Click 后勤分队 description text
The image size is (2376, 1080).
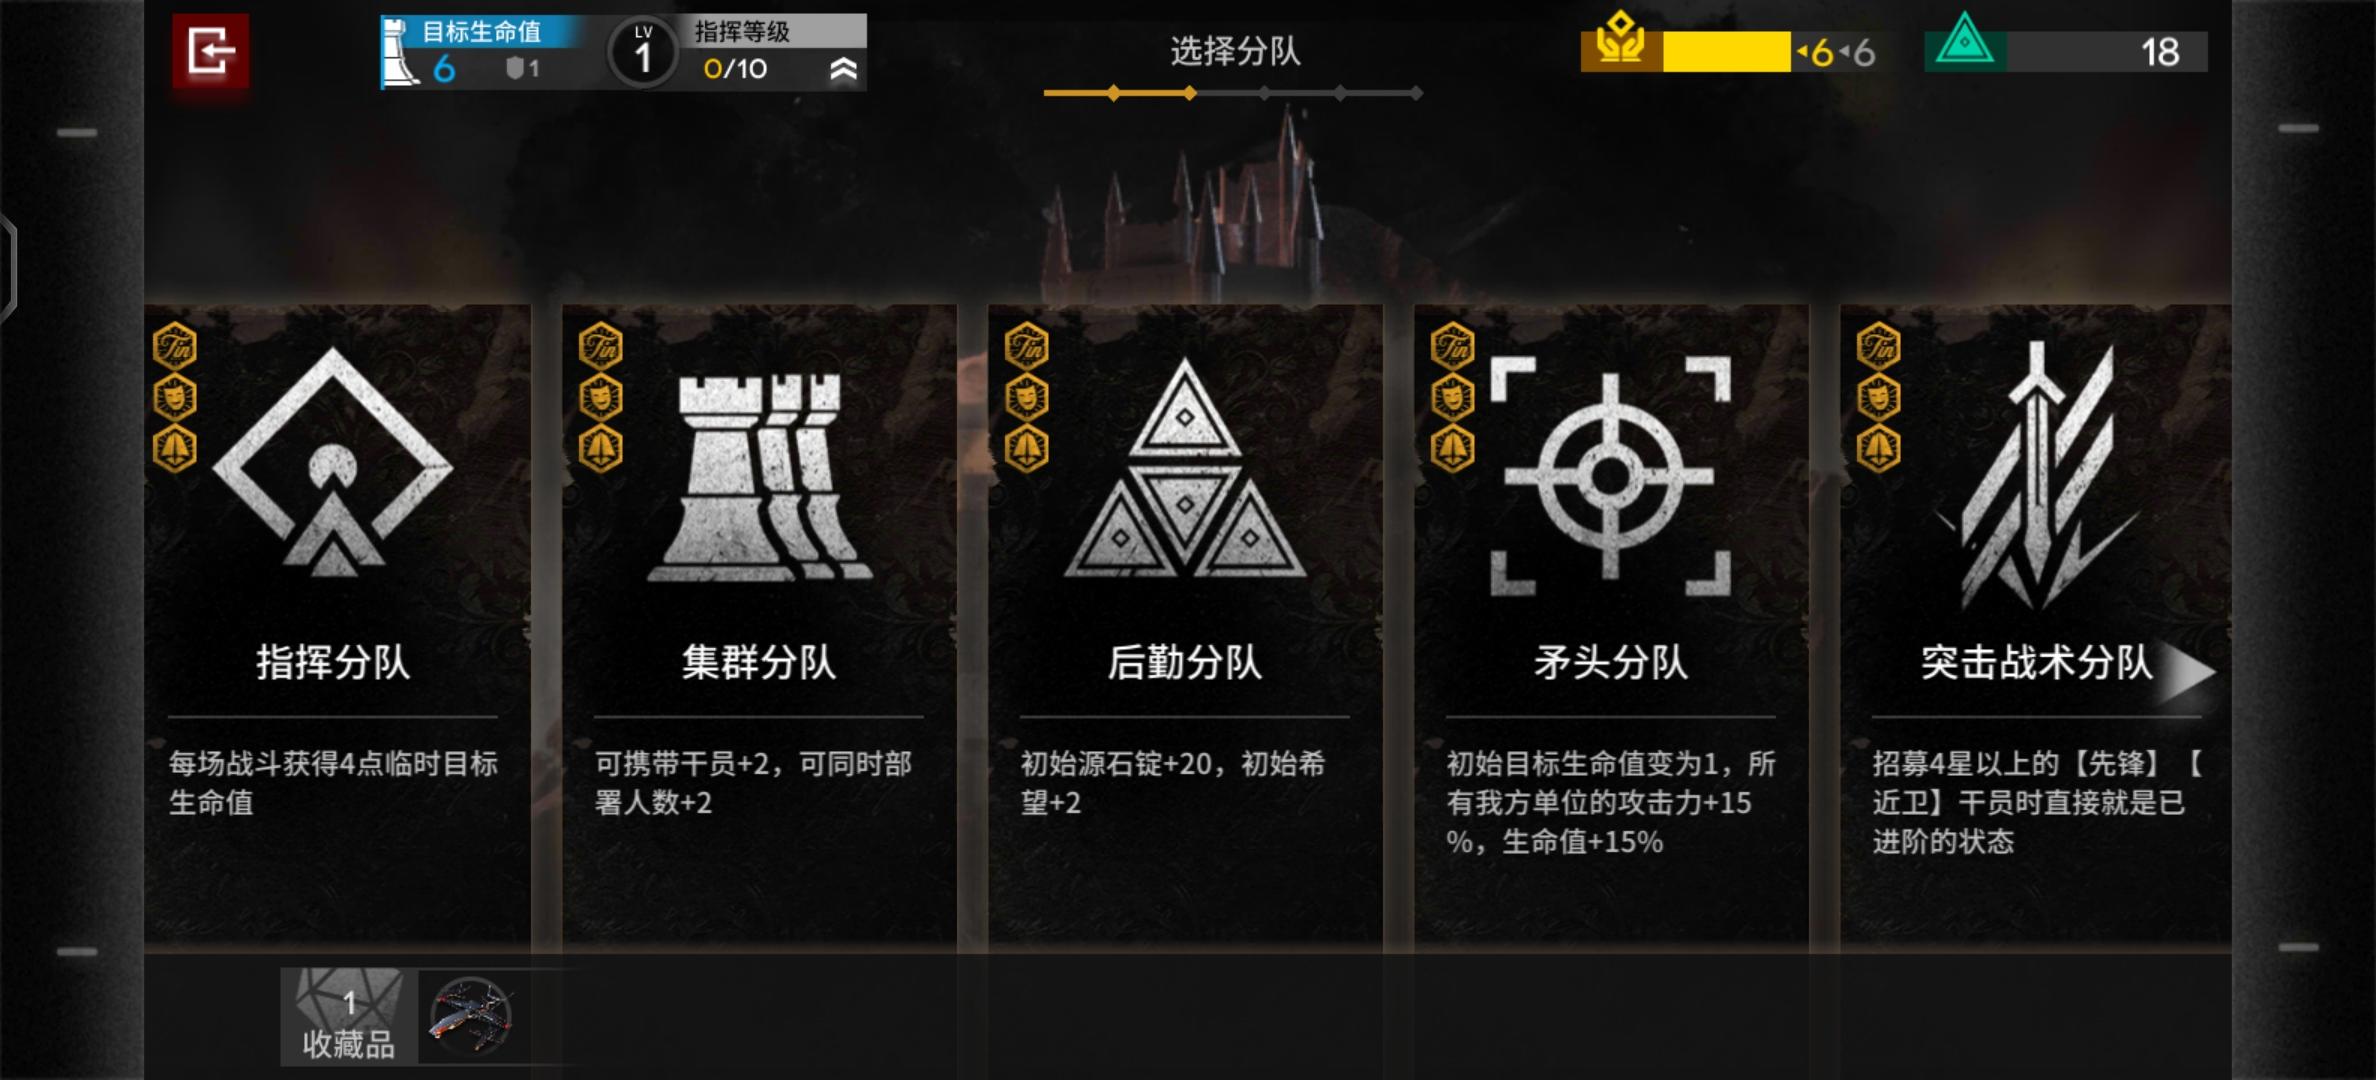[1174, 783]
